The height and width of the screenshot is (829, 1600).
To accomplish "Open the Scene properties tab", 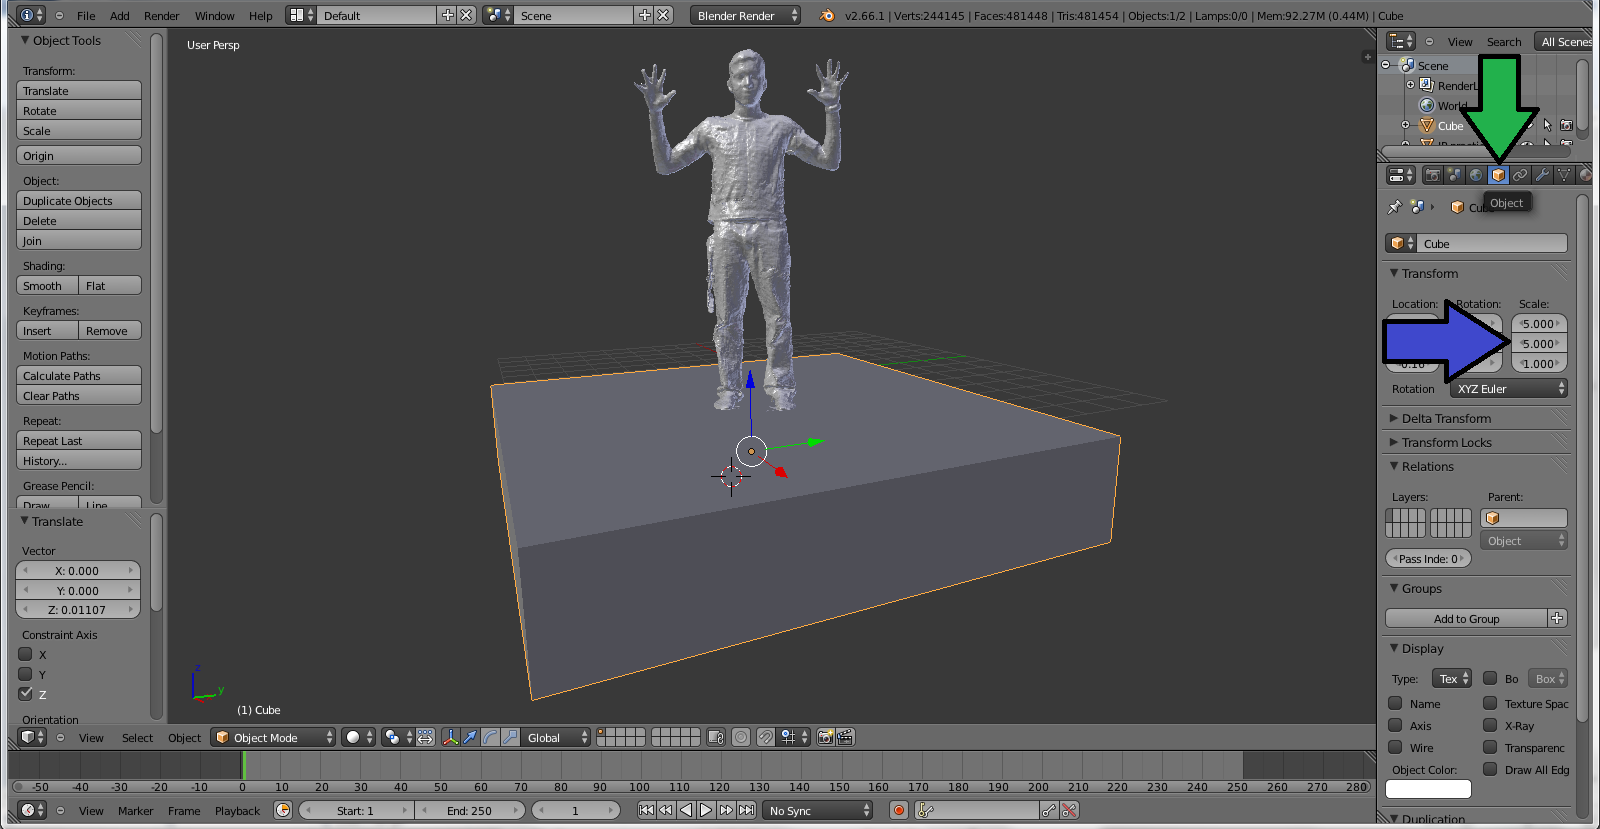I will tap(1454, 175).
